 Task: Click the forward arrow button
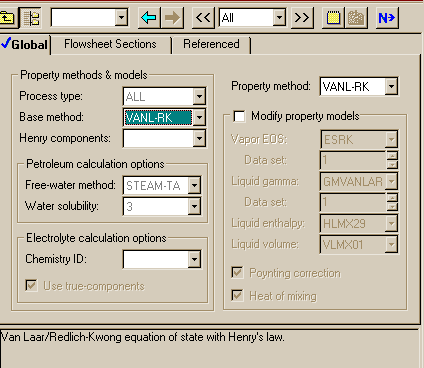[x=172, y=18]
